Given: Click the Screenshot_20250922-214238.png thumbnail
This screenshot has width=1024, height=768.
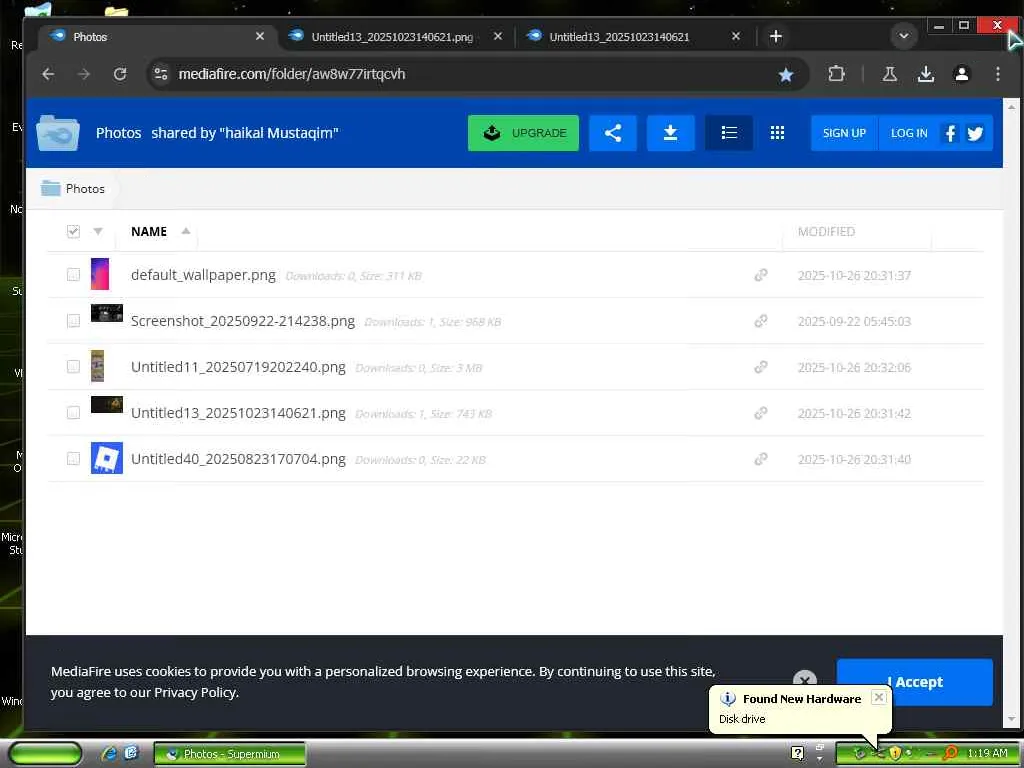Looking at the screenshot, I should point(106,313).
